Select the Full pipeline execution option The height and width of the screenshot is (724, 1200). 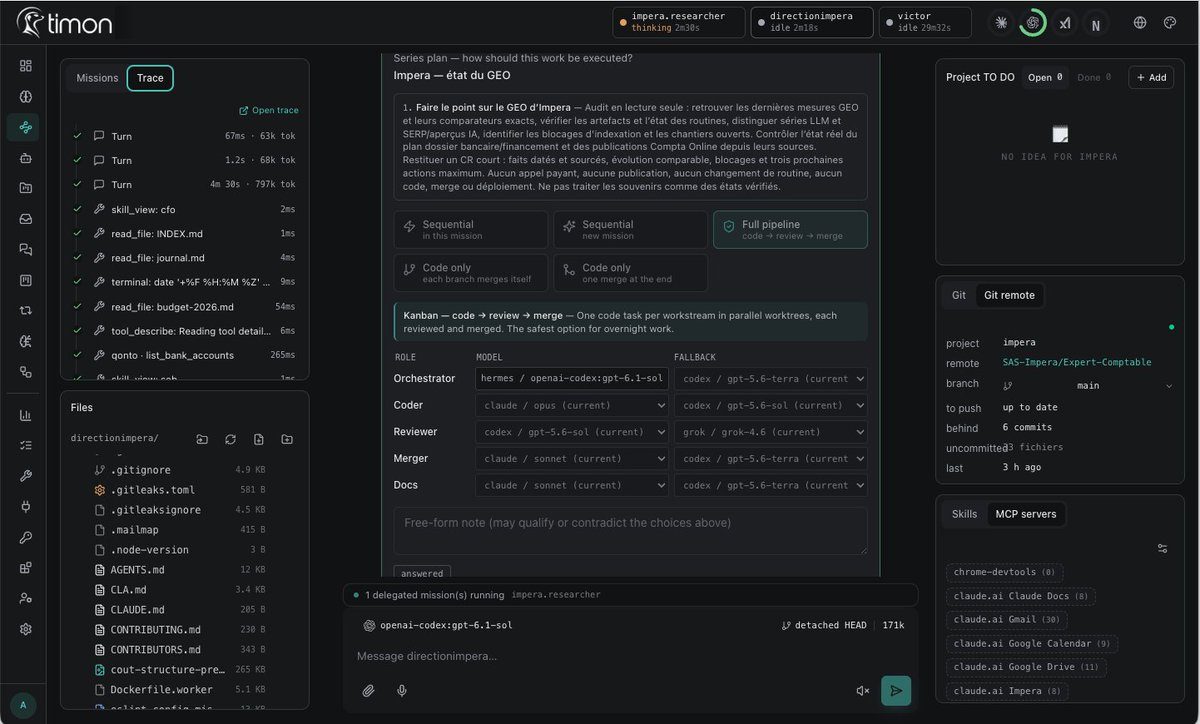(790, 229)
